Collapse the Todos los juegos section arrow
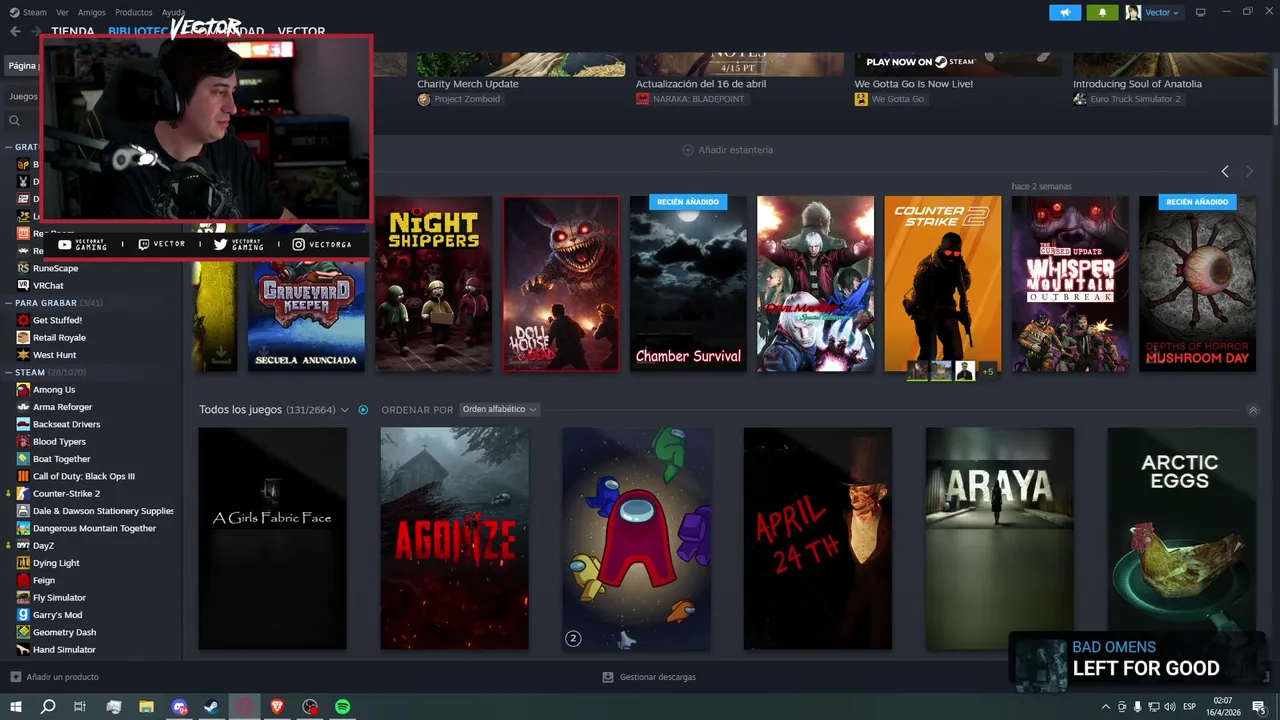 pos(1253,410)
